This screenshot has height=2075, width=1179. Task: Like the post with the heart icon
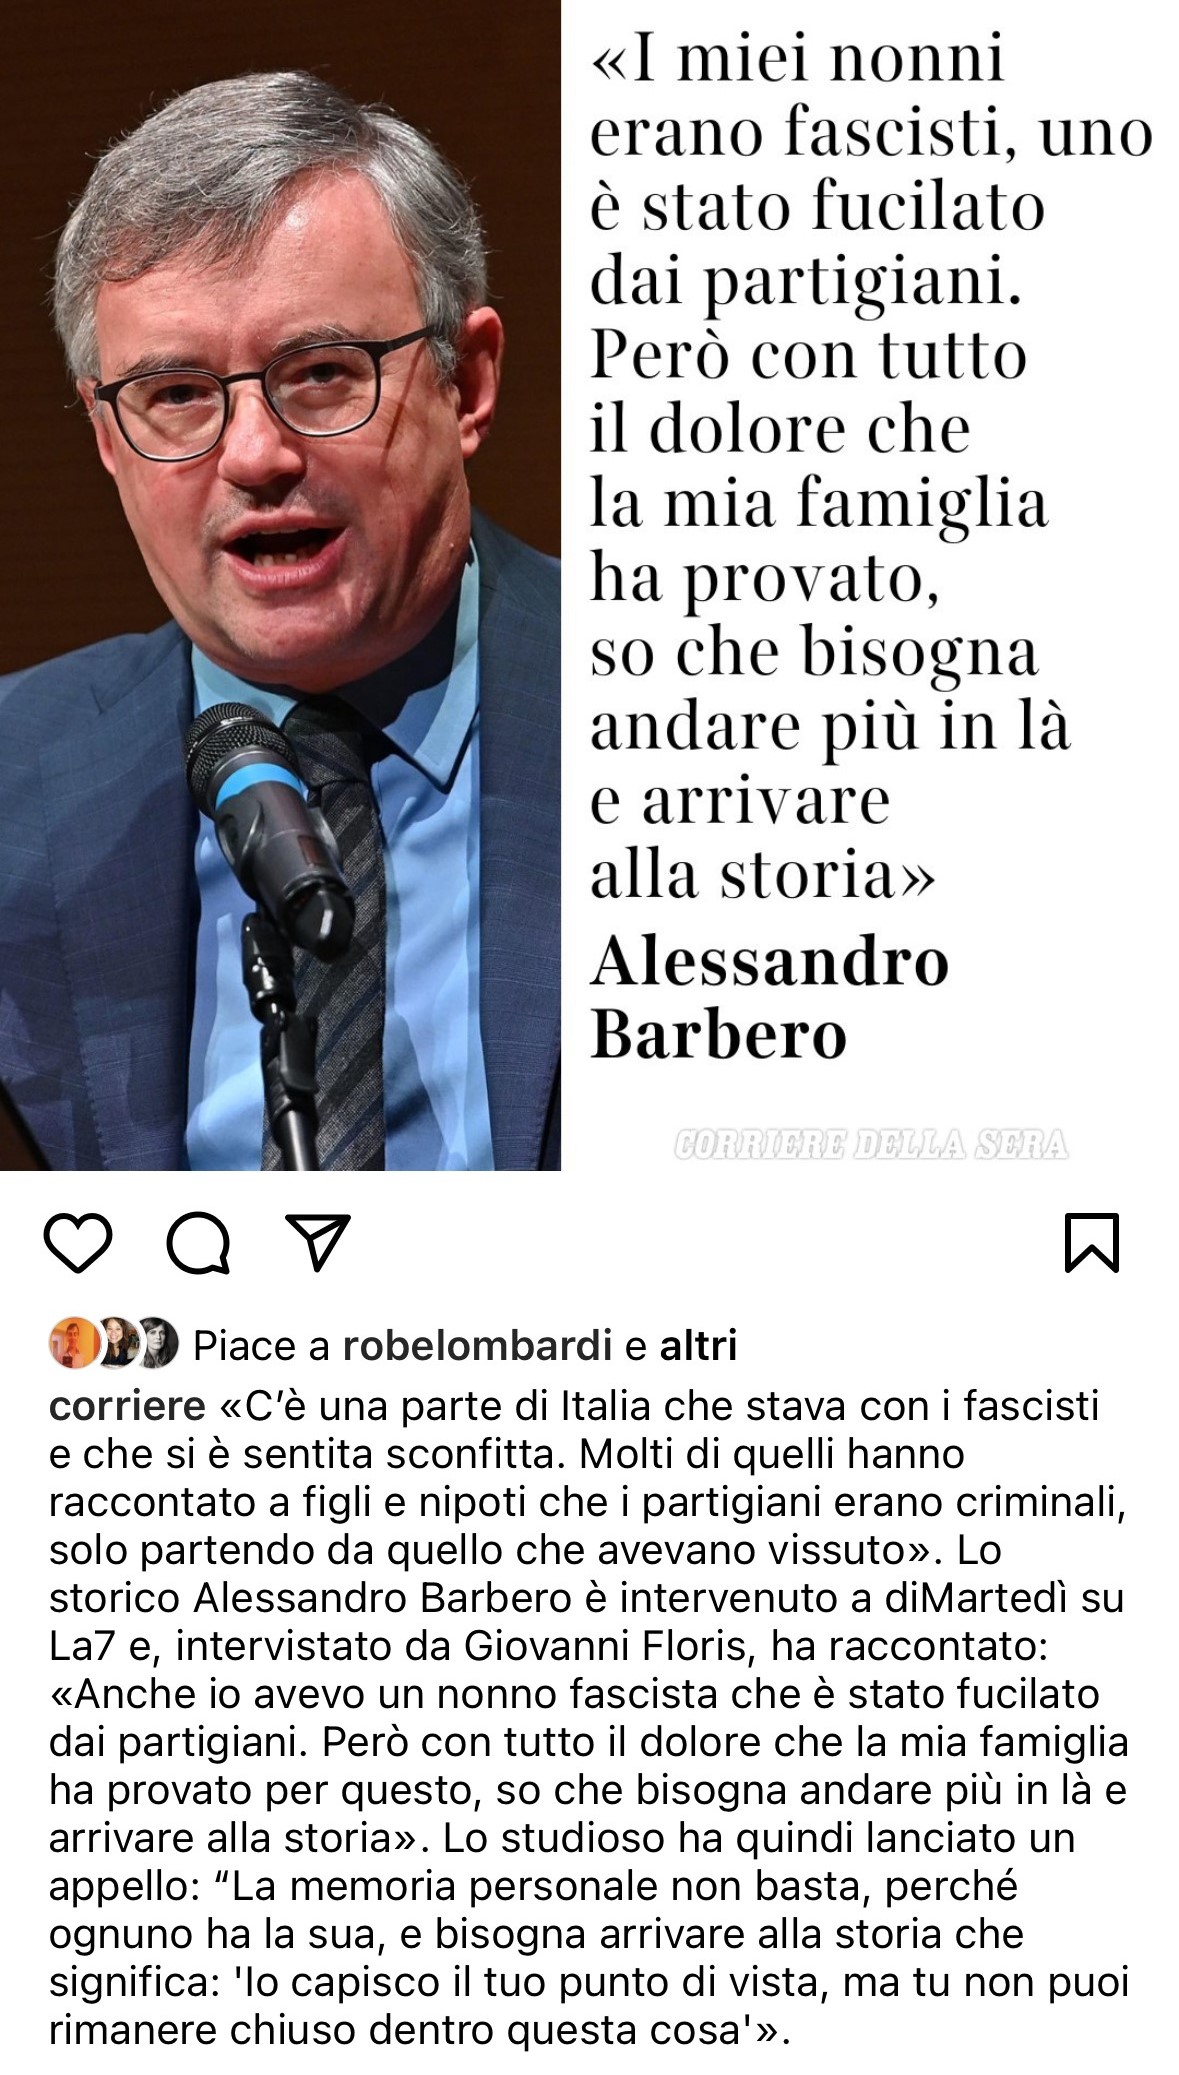[x=78, y=1243]
